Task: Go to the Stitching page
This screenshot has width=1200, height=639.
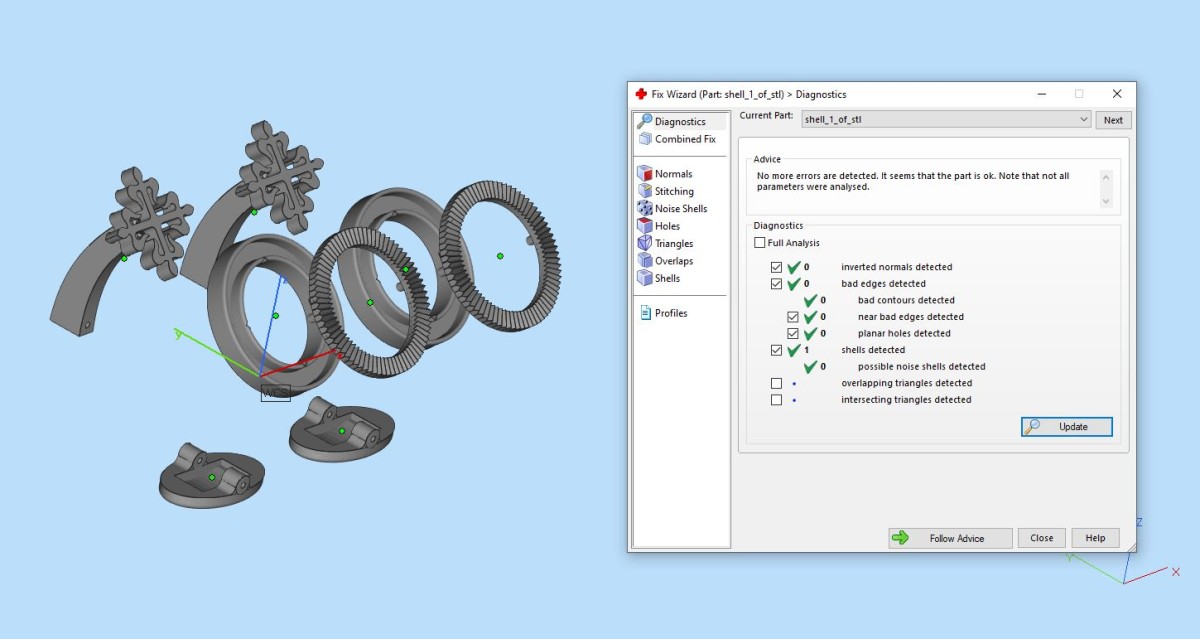Action: pyautogui.click(x=674, y=191)
